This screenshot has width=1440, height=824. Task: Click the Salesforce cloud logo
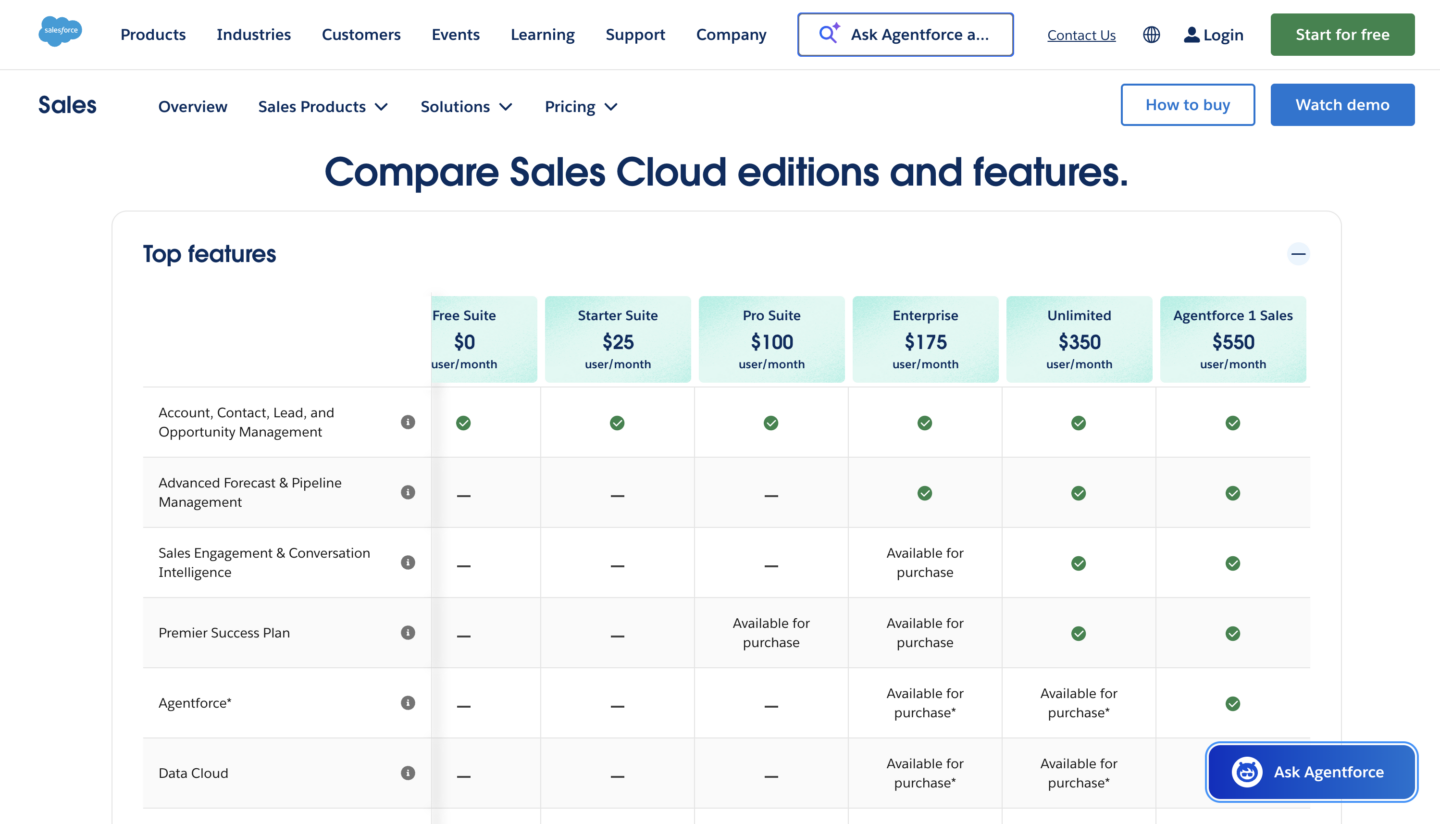point(60,31)
